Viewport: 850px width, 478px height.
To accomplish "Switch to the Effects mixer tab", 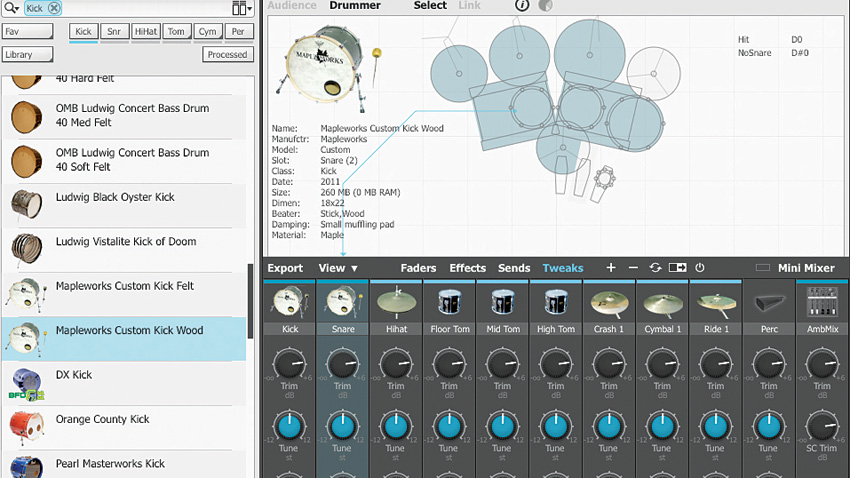I will coord(467,268).
